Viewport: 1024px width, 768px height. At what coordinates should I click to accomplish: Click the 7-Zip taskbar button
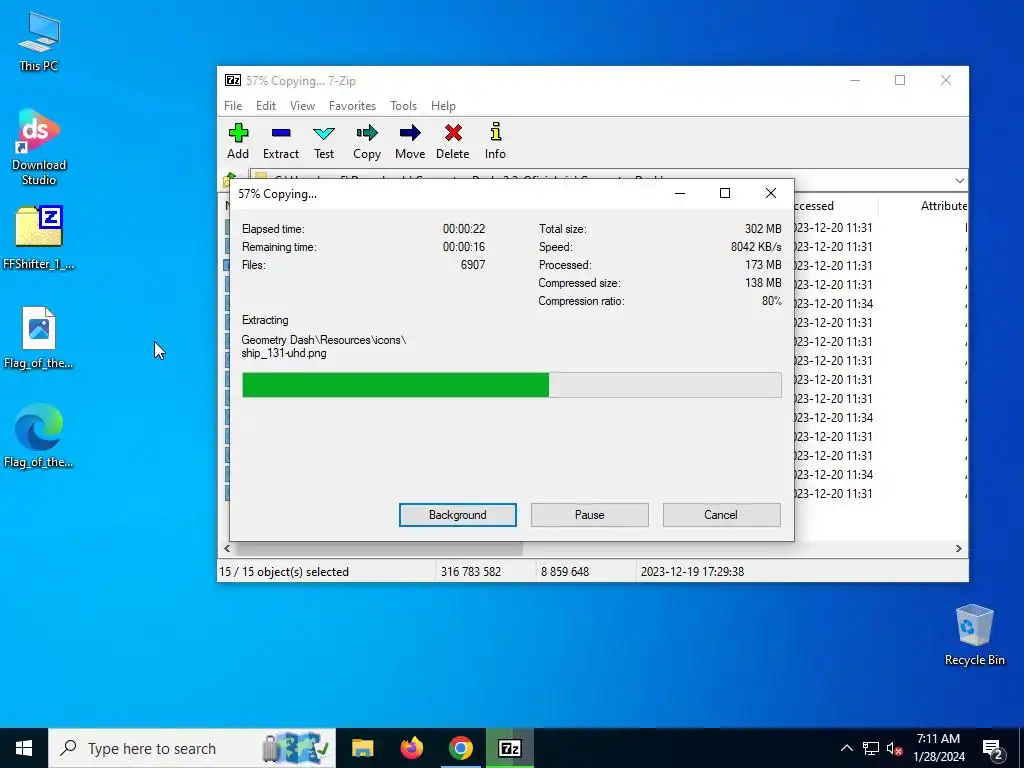click(x=509, y=748)
